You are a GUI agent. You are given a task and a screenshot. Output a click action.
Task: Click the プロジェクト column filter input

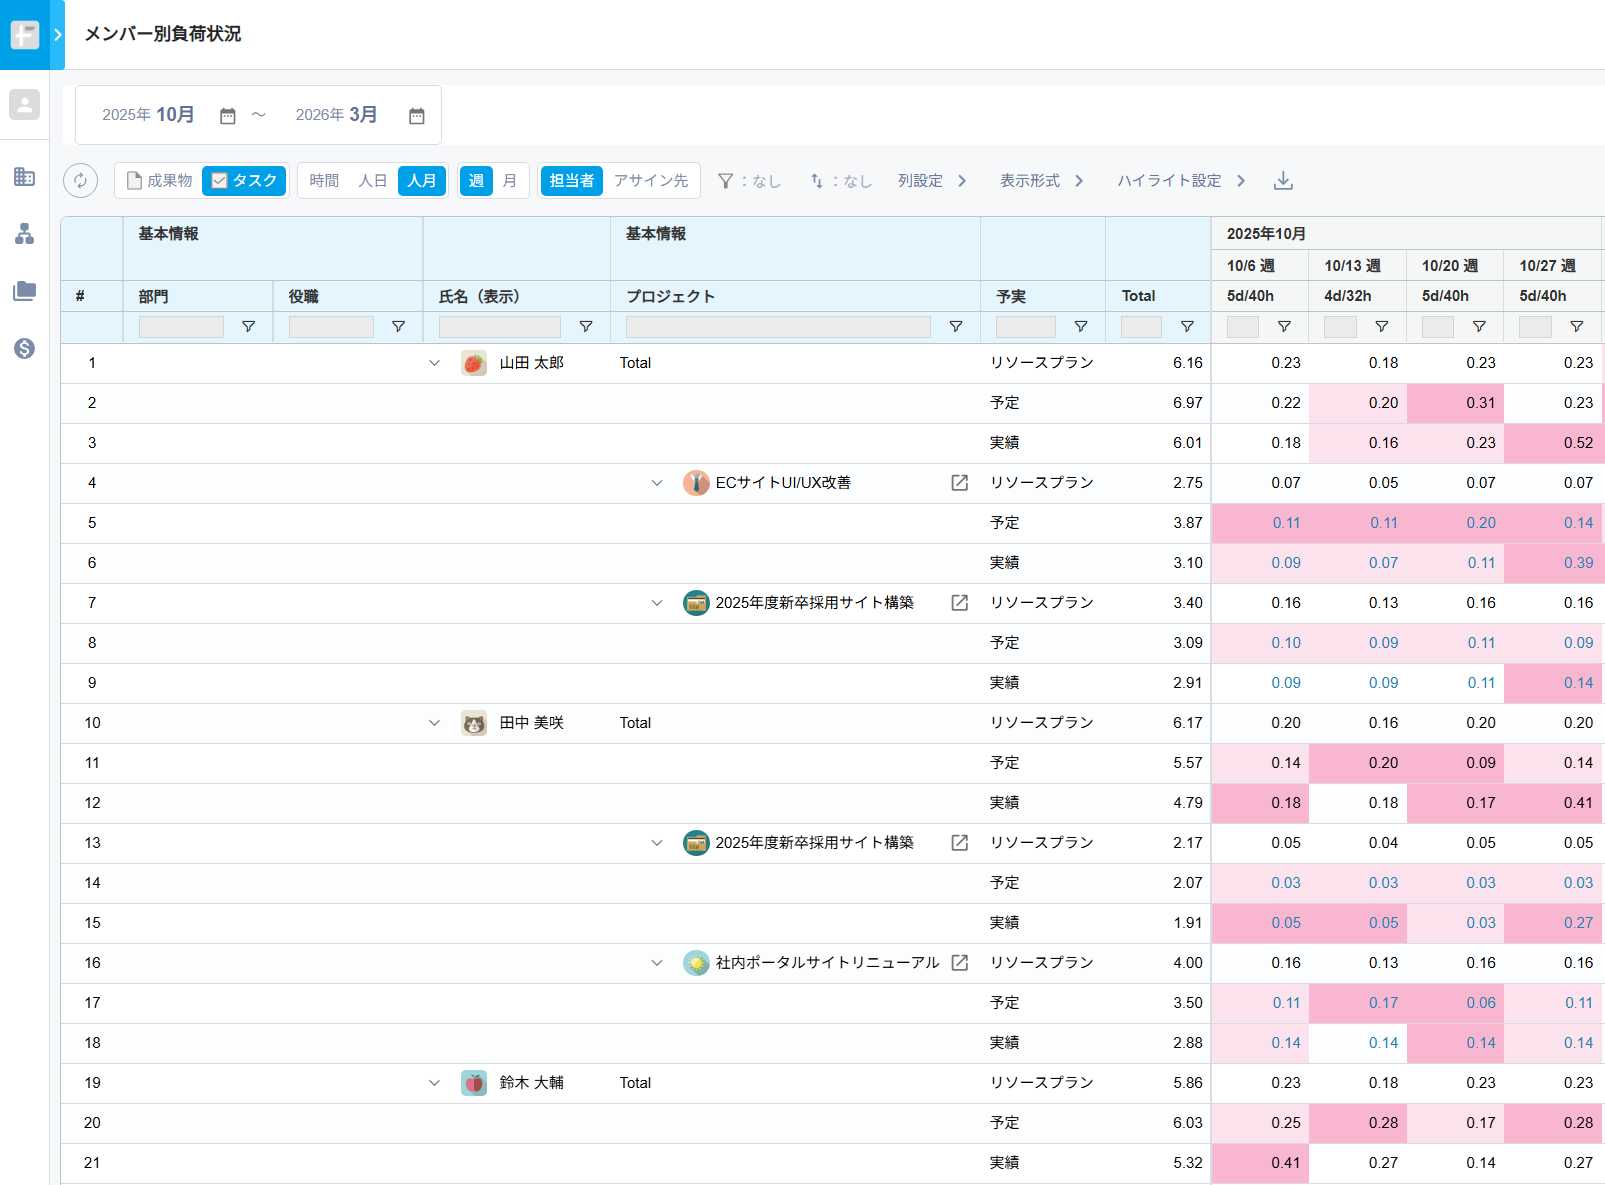[778, 327]
